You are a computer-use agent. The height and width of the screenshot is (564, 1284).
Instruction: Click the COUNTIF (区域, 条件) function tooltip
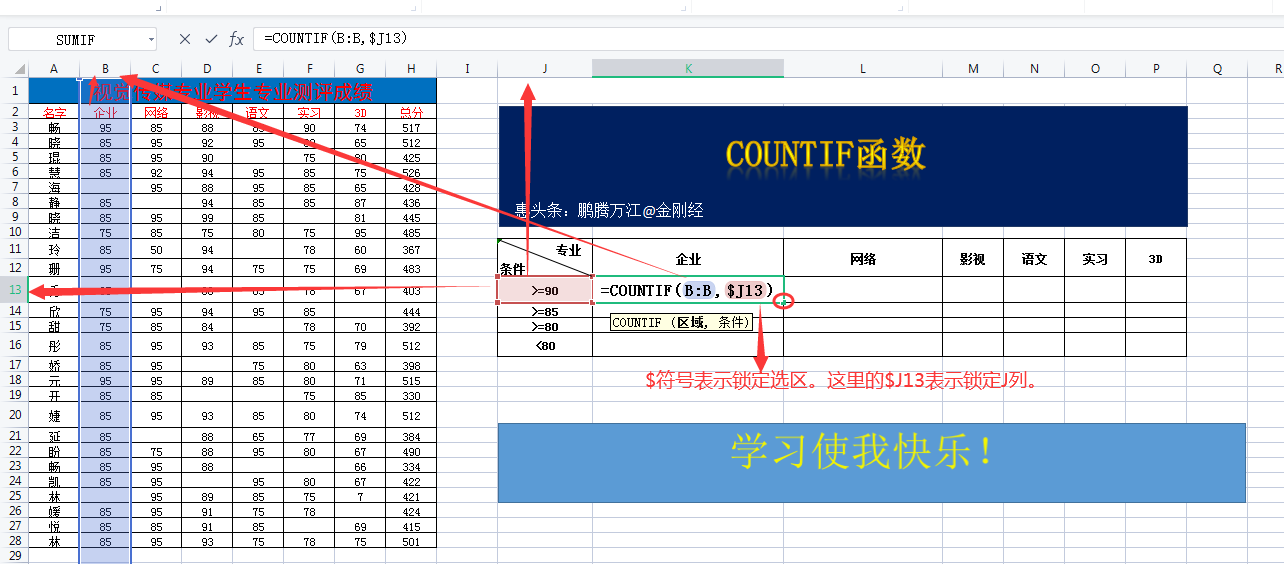coord(681,323)
